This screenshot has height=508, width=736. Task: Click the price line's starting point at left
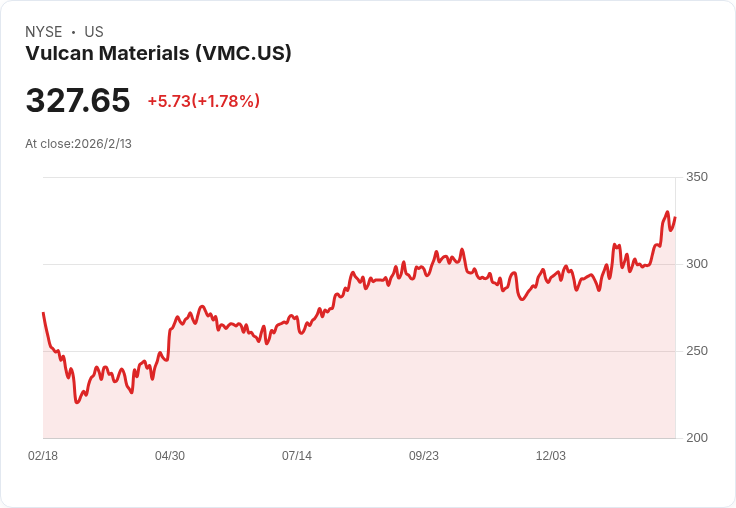click(x=43, y=313)
